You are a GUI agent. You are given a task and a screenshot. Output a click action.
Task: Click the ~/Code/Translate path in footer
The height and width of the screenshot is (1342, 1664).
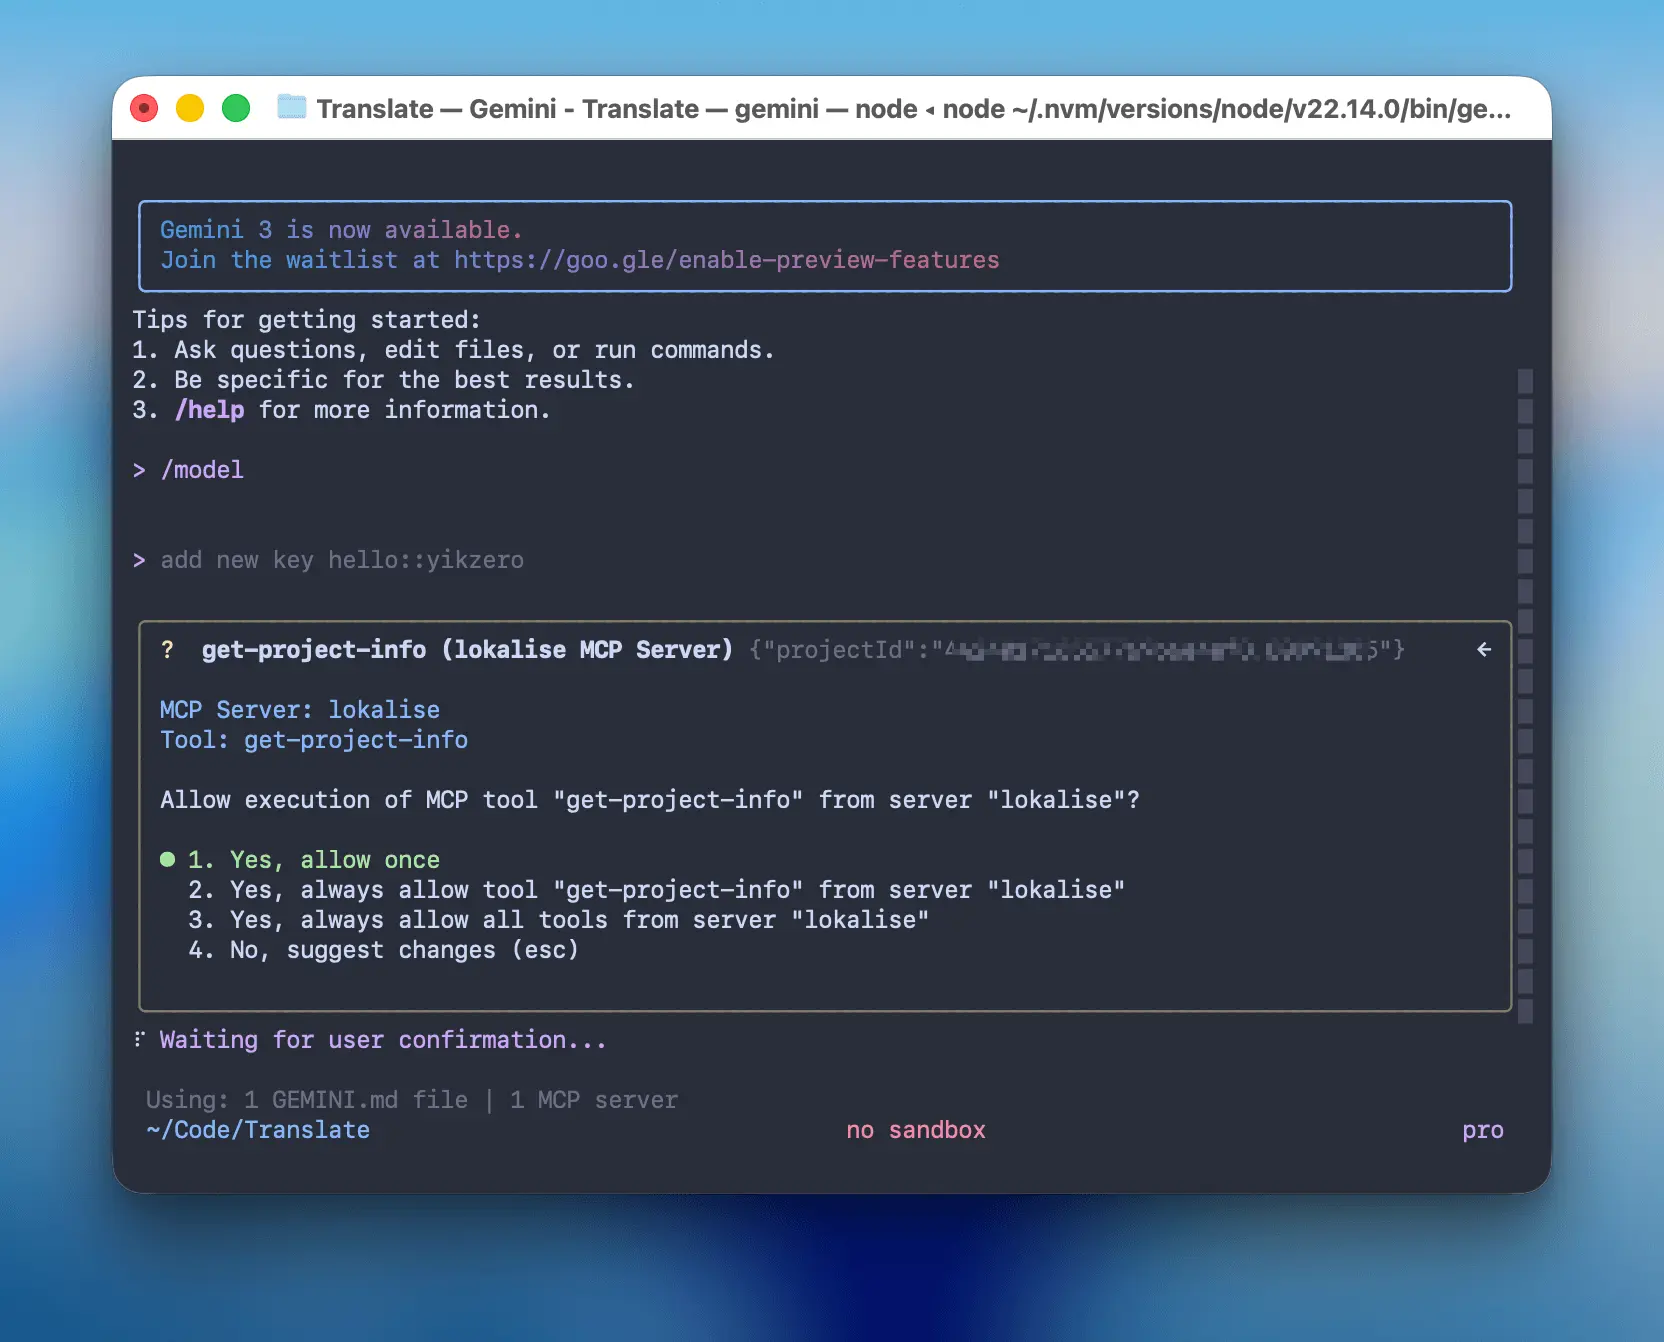point(258,1130)
